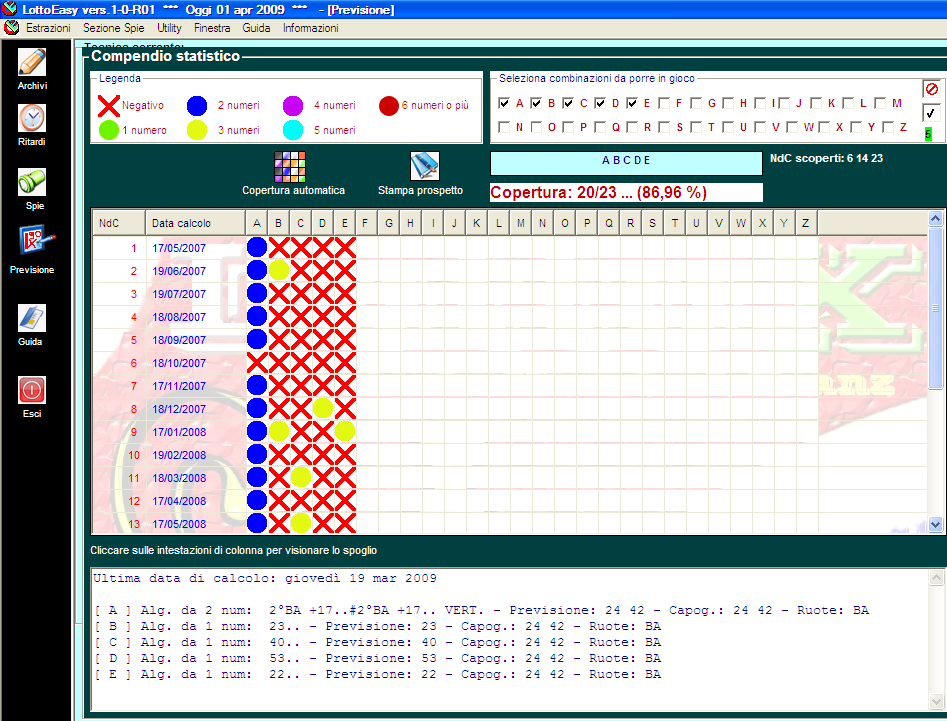Open the Spie flashlight icon
Viewport: 947px width, 721px height.
[32, 182]
